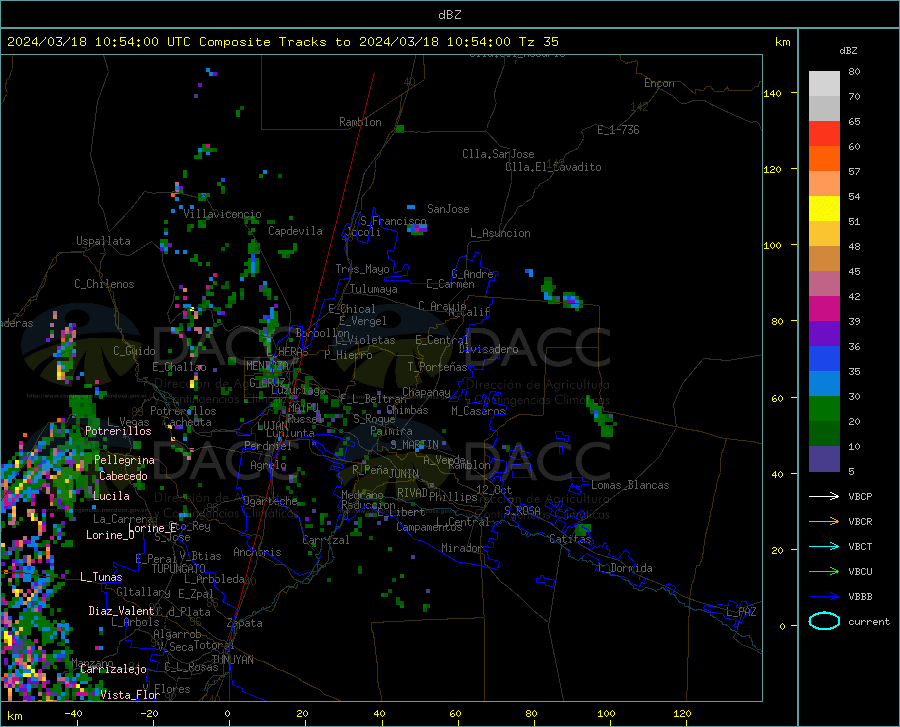Click the 54 dBZ yellow color swatch
Image resolution: width=900 pixels, height=727 pixels.
point(824,208)
